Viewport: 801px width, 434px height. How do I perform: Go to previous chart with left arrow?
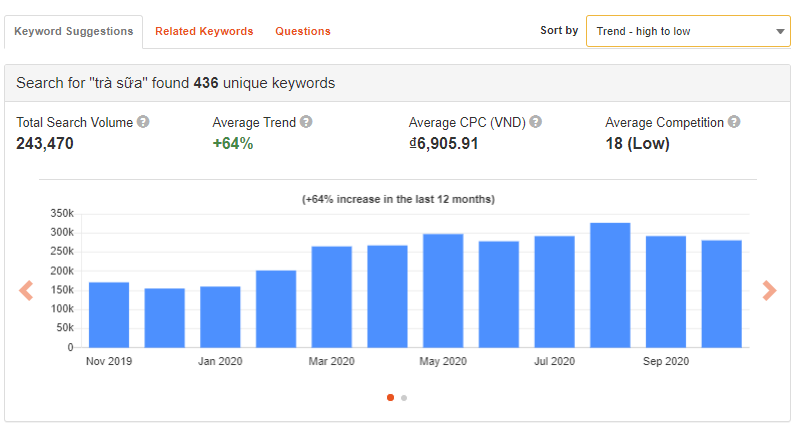[x=26, y=291]
